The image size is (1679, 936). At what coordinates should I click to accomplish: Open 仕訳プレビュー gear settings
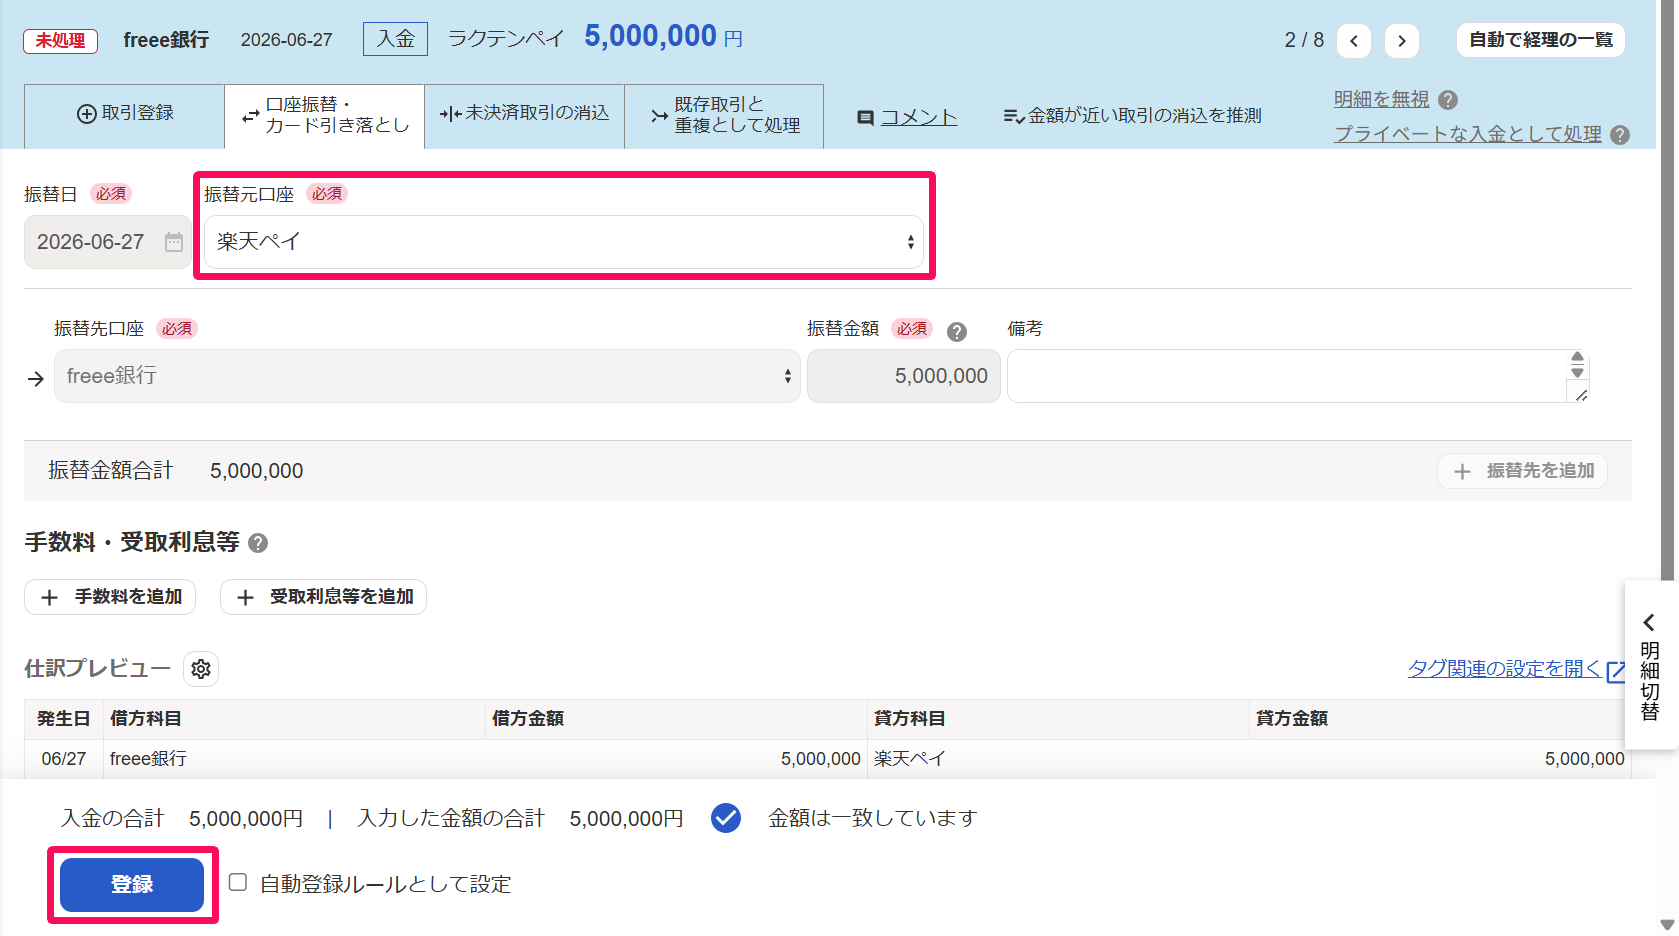[x=201, y=669]
